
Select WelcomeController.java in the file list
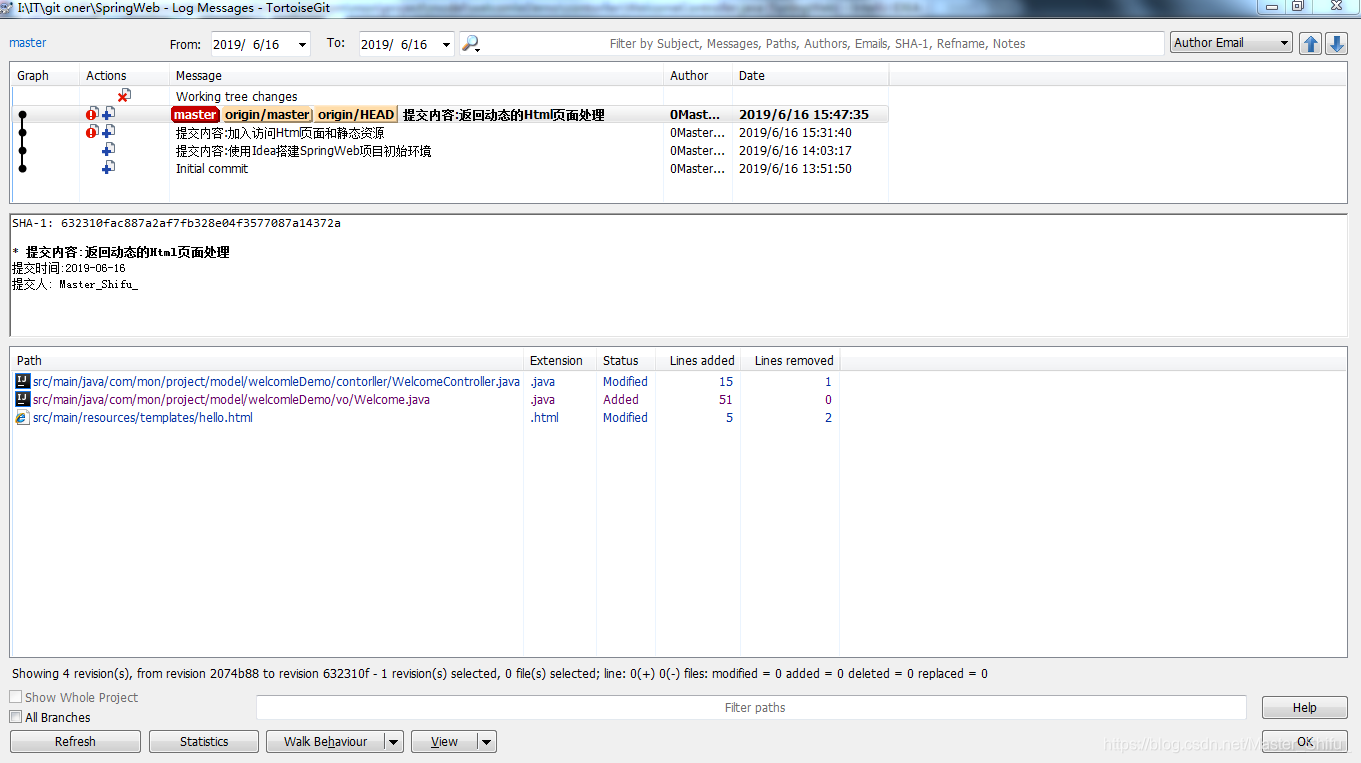click(276, 381)
